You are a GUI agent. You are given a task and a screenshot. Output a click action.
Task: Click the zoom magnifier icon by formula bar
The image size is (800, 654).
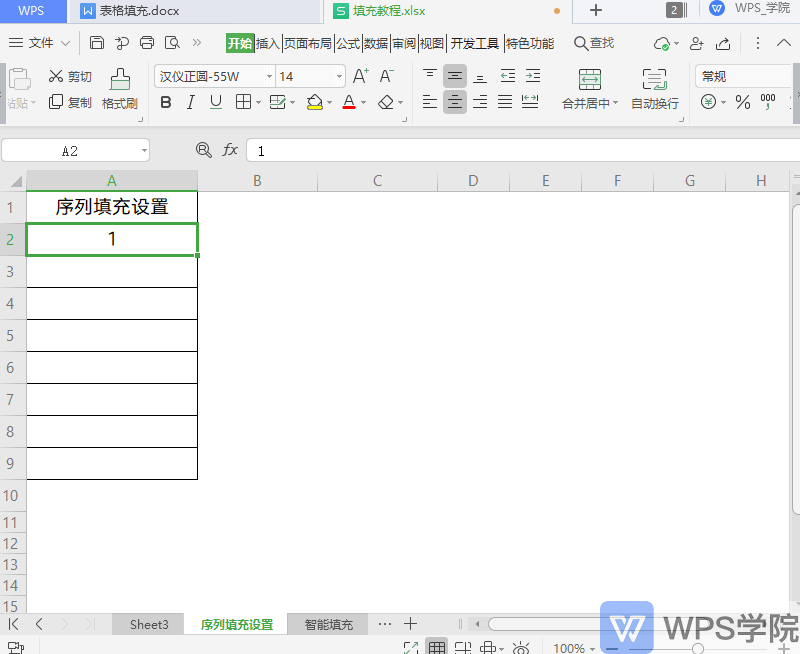coord(204,150)
